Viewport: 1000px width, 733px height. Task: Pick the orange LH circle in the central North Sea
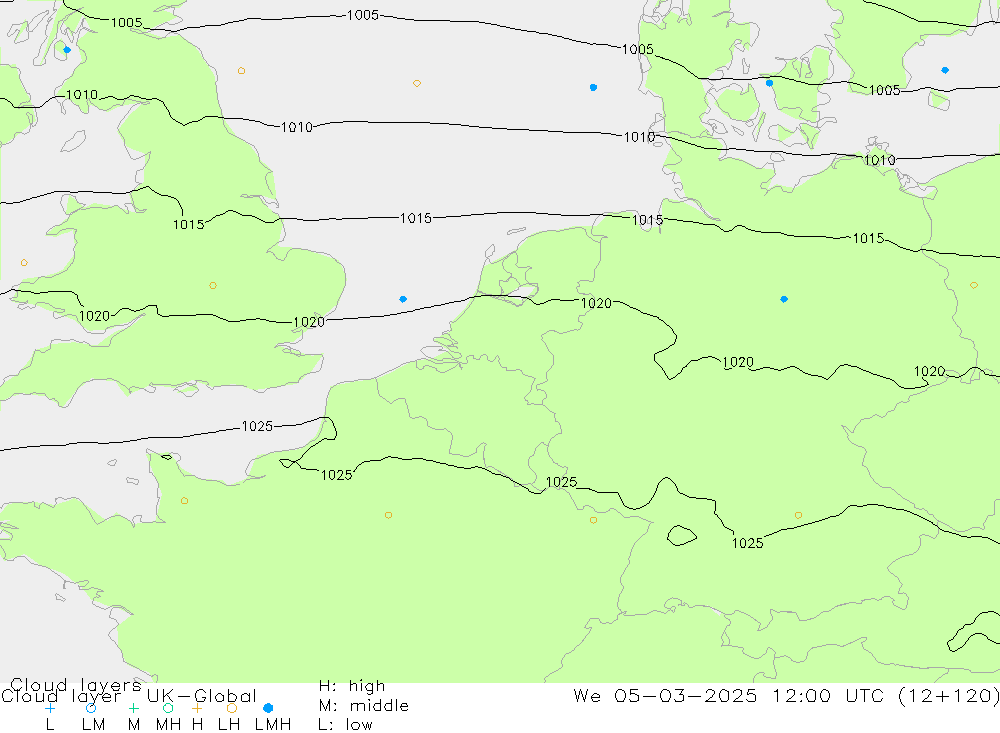pos(416,84)
